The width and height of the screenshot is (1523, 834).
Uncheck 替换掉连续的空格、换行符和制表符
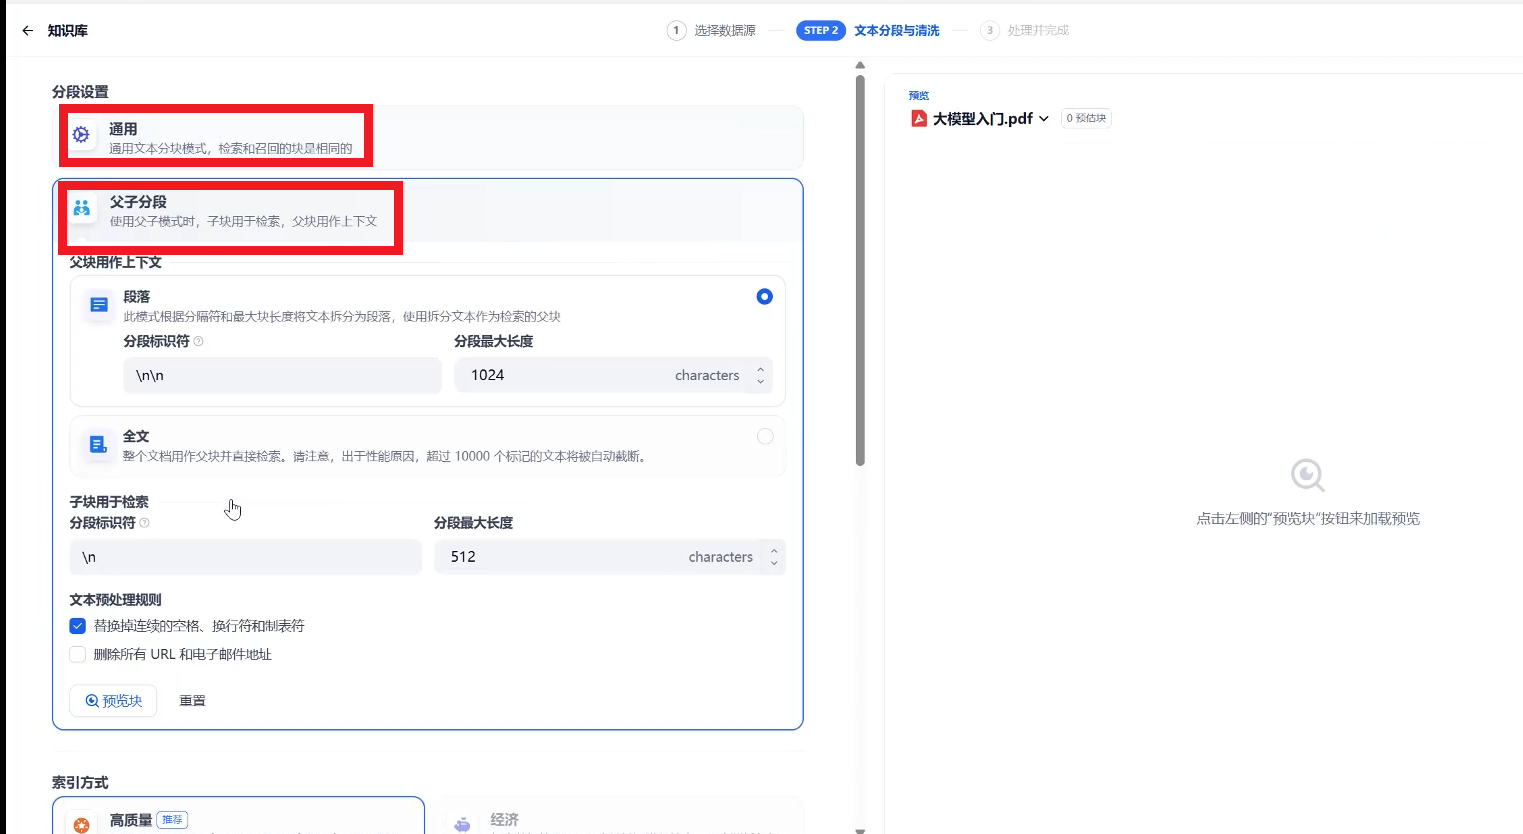click(78, 626)
